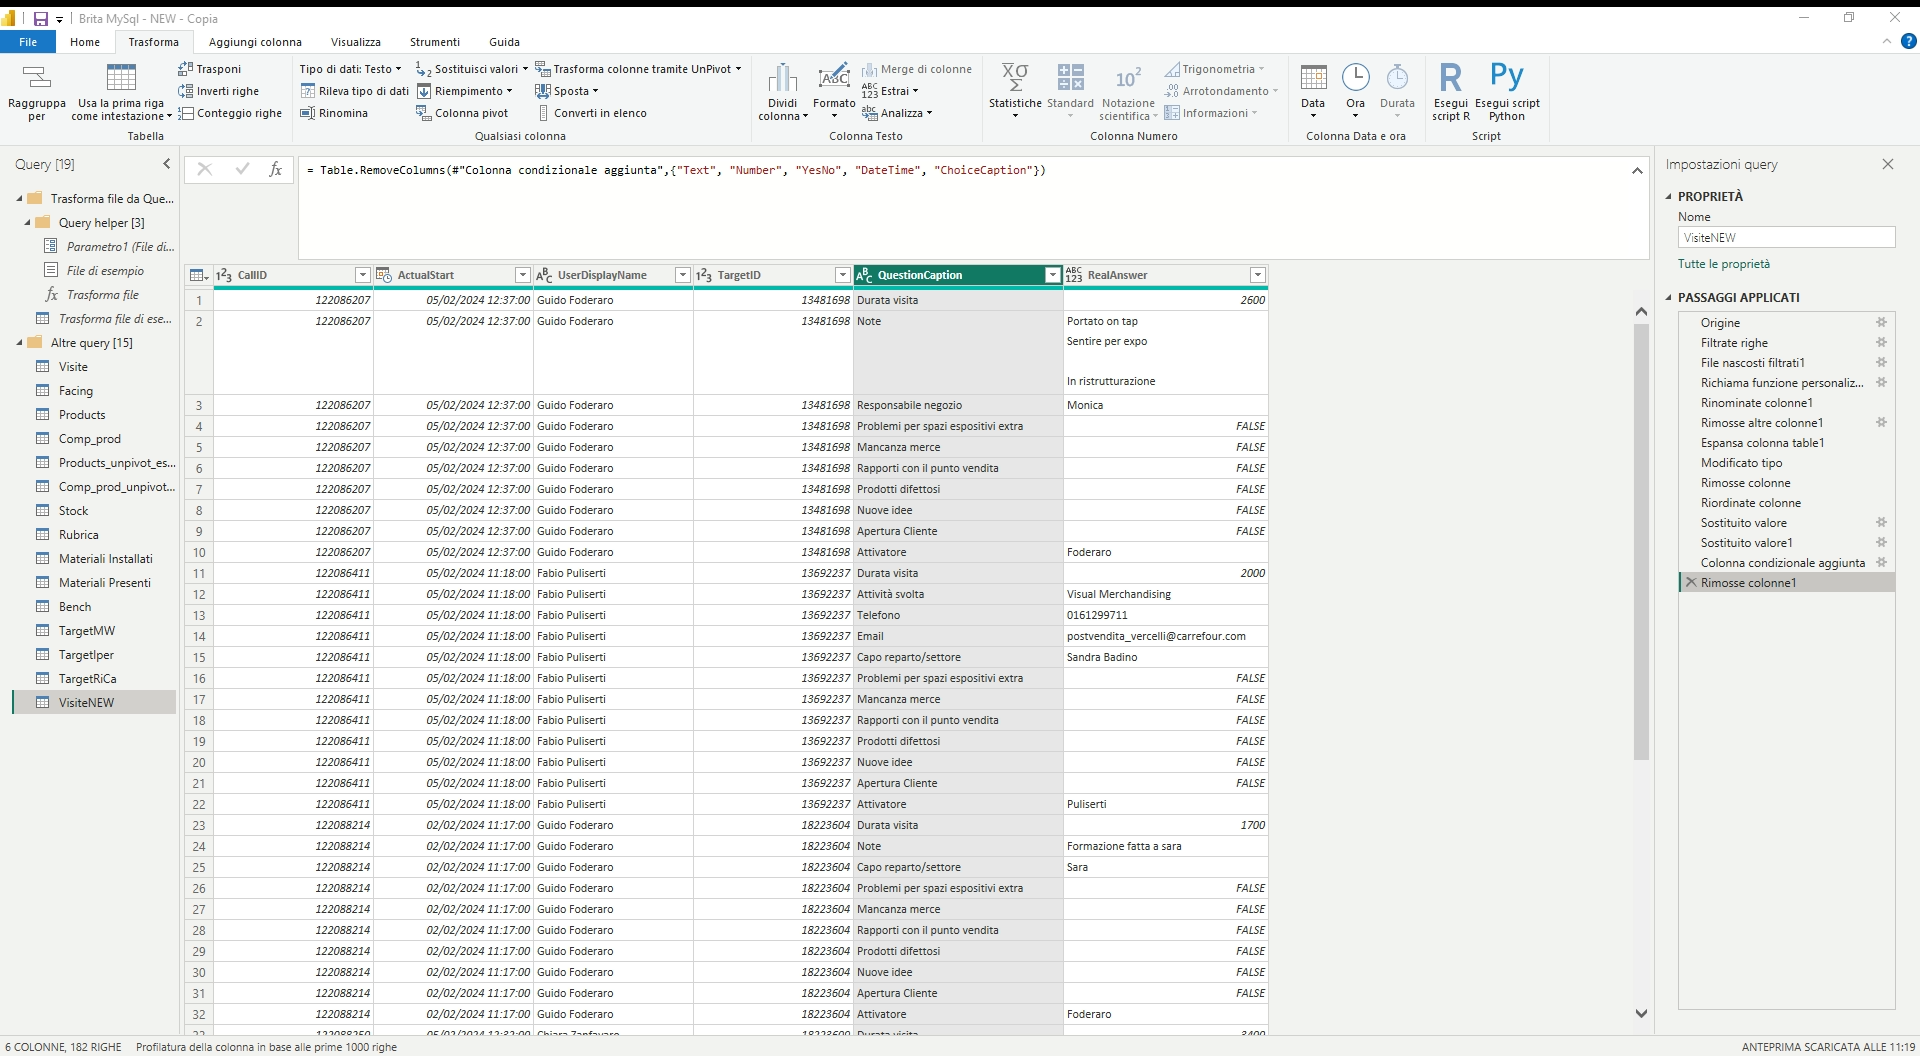
Task: Collapse the Query pane arrow
Action: point(166,164)
